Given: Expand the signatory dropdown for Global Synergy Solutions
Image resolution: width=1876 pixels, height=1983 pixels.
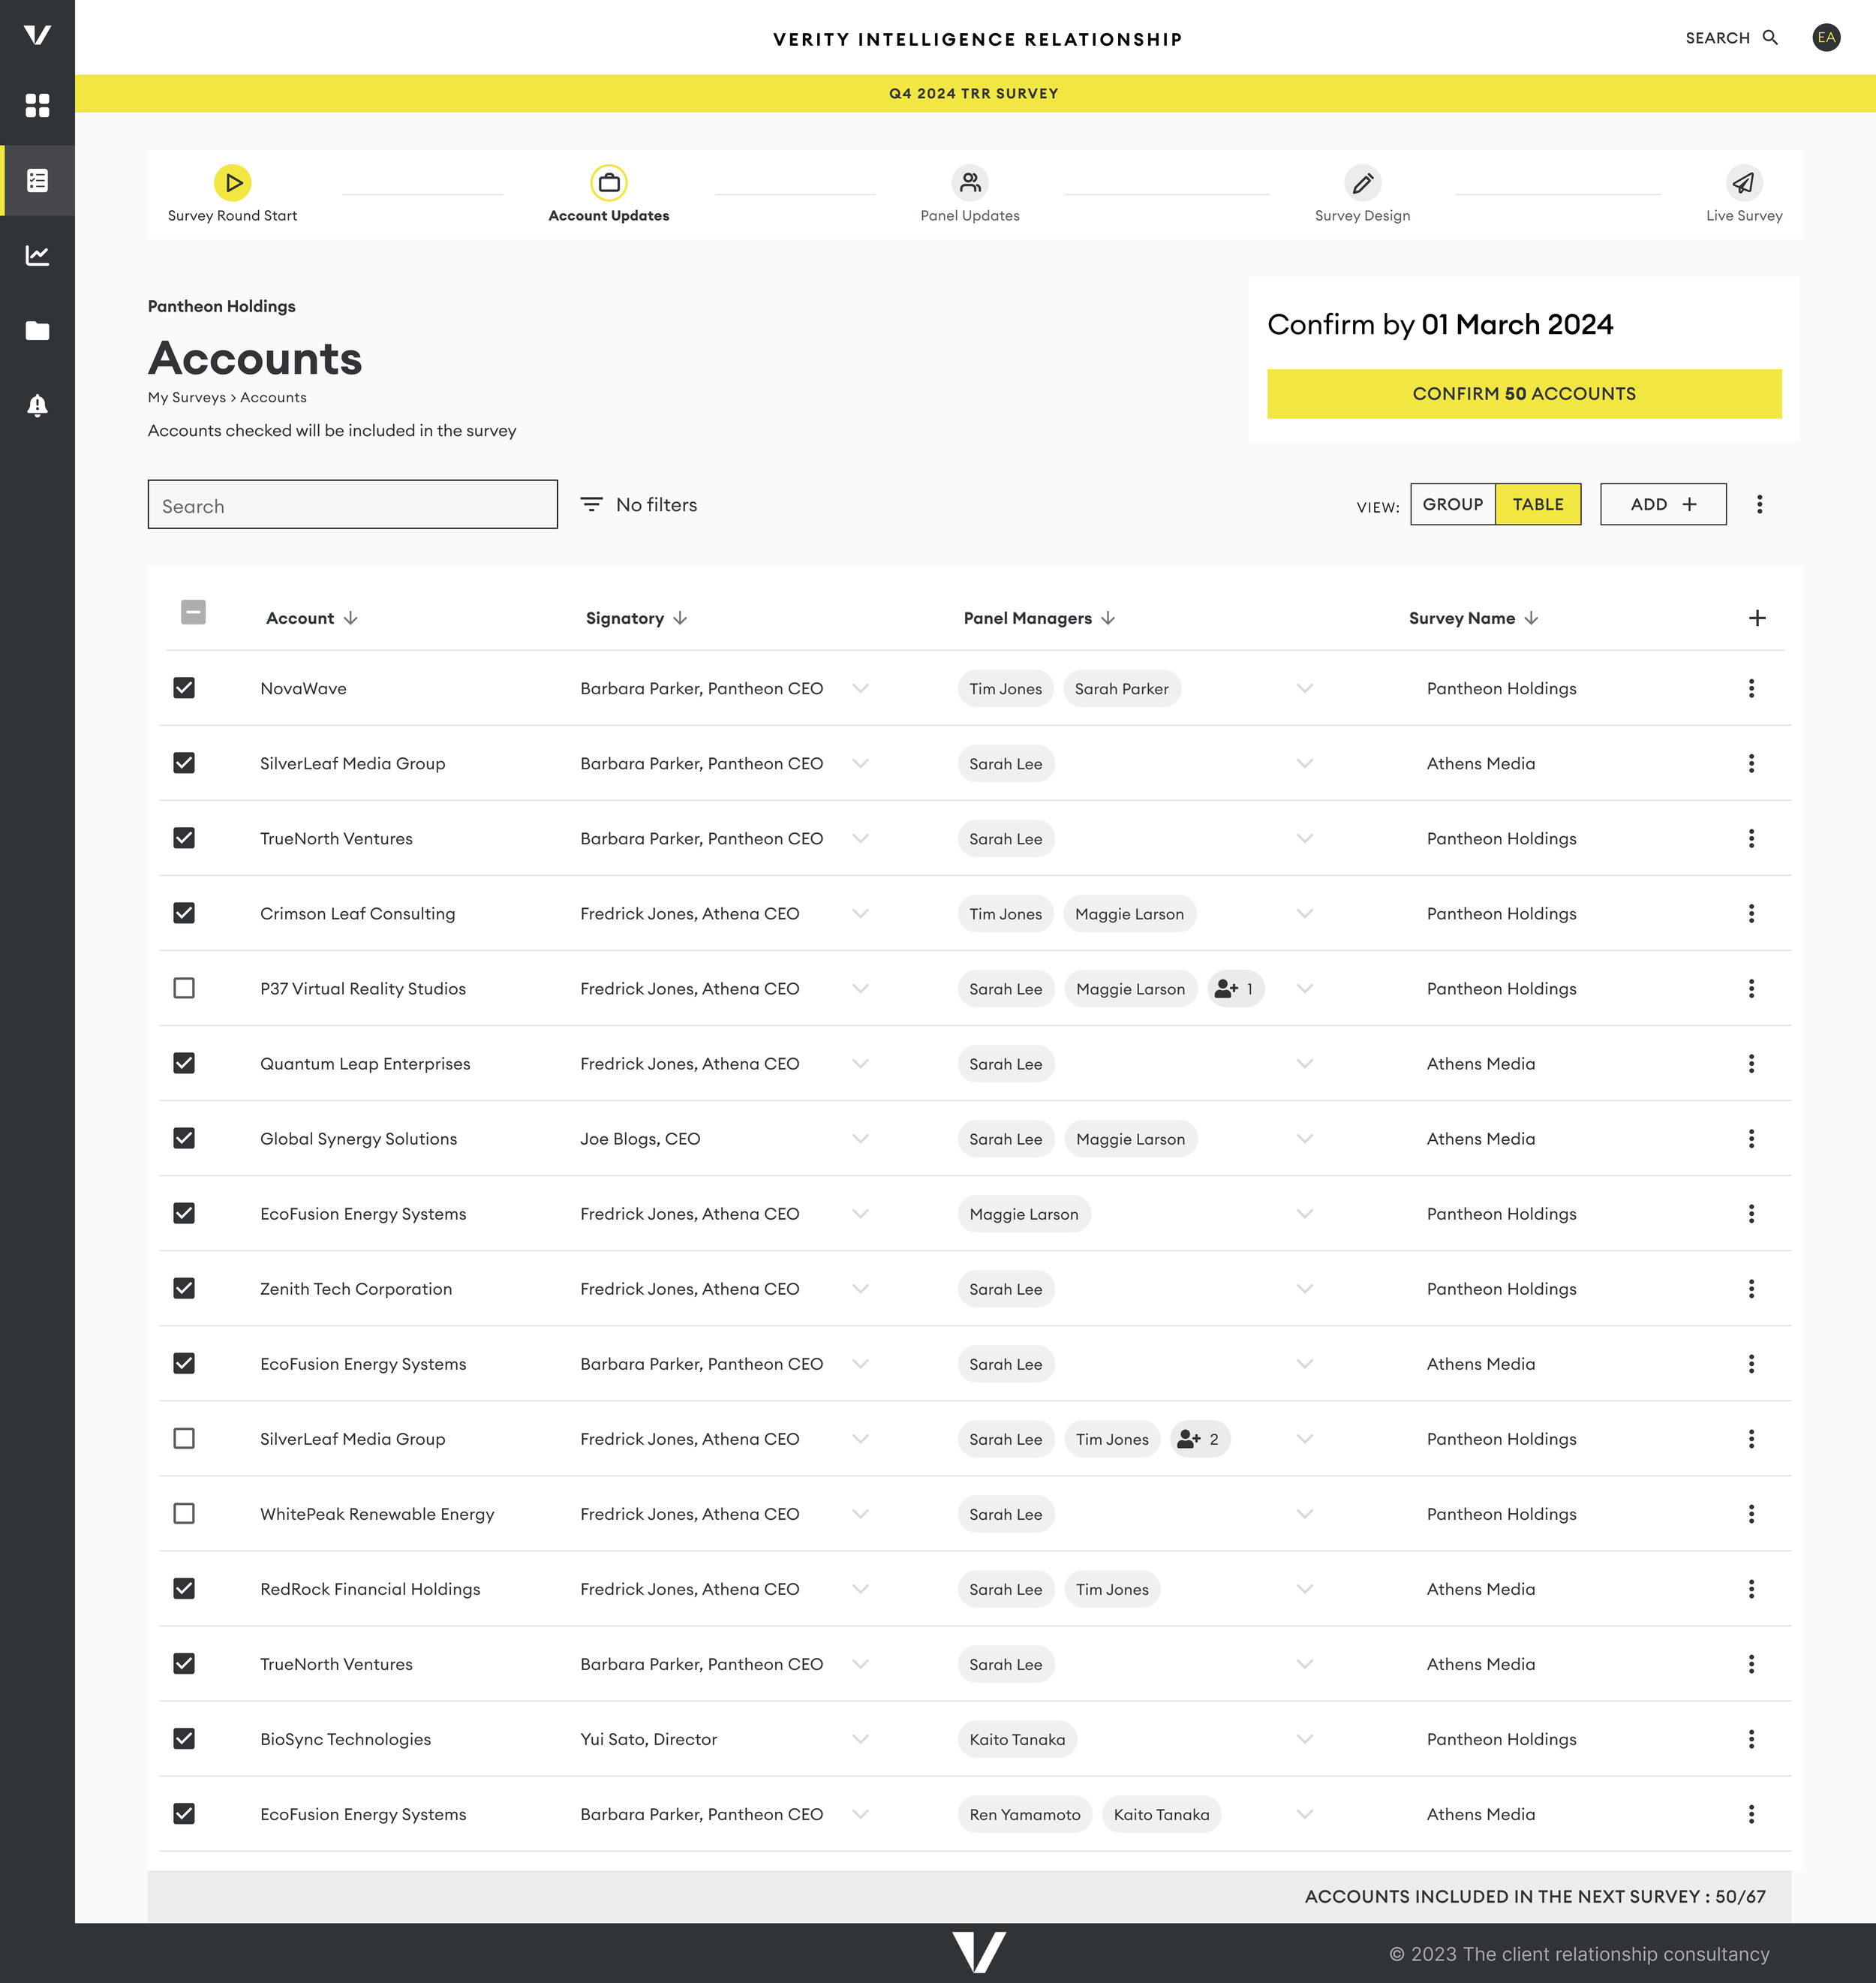Looking at the screenshot, I should (860, 1138).
